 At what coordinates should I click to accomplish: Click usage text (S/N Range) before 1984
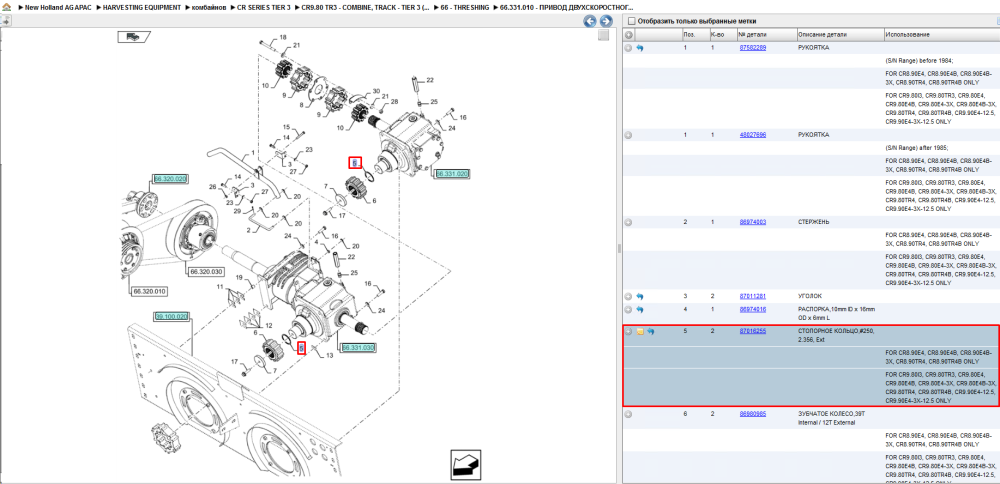pos(919,61)
